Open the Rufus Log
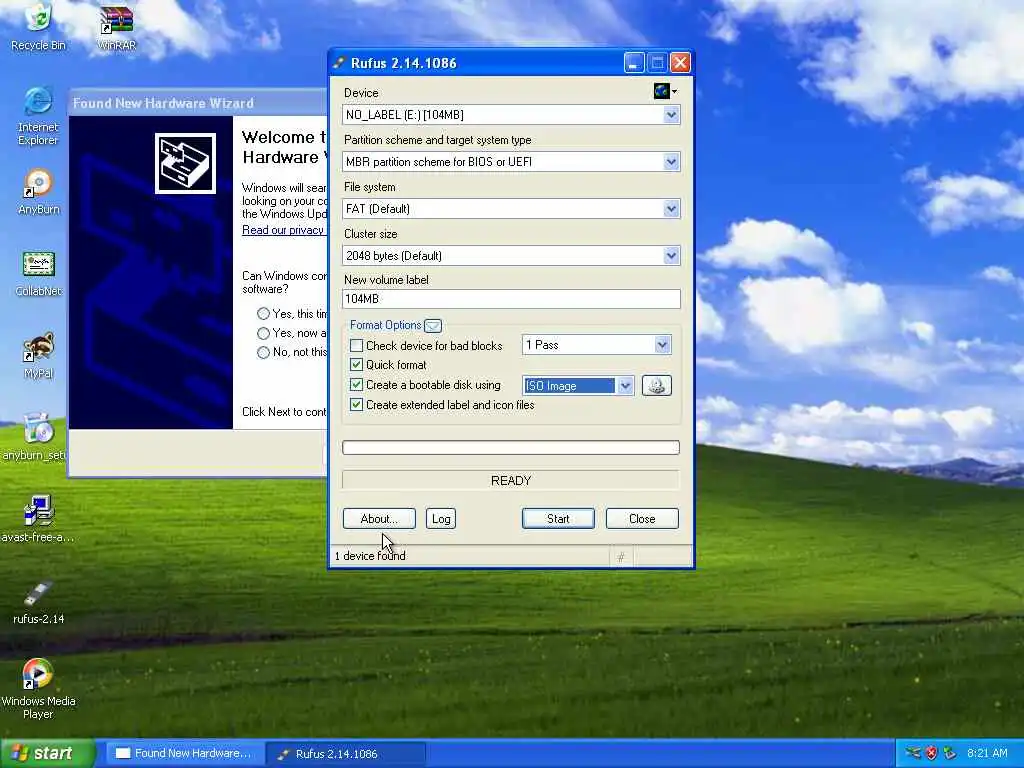The width and height of the screenshot is (1024, 768). pyautogui.click(x=441, y=519)
